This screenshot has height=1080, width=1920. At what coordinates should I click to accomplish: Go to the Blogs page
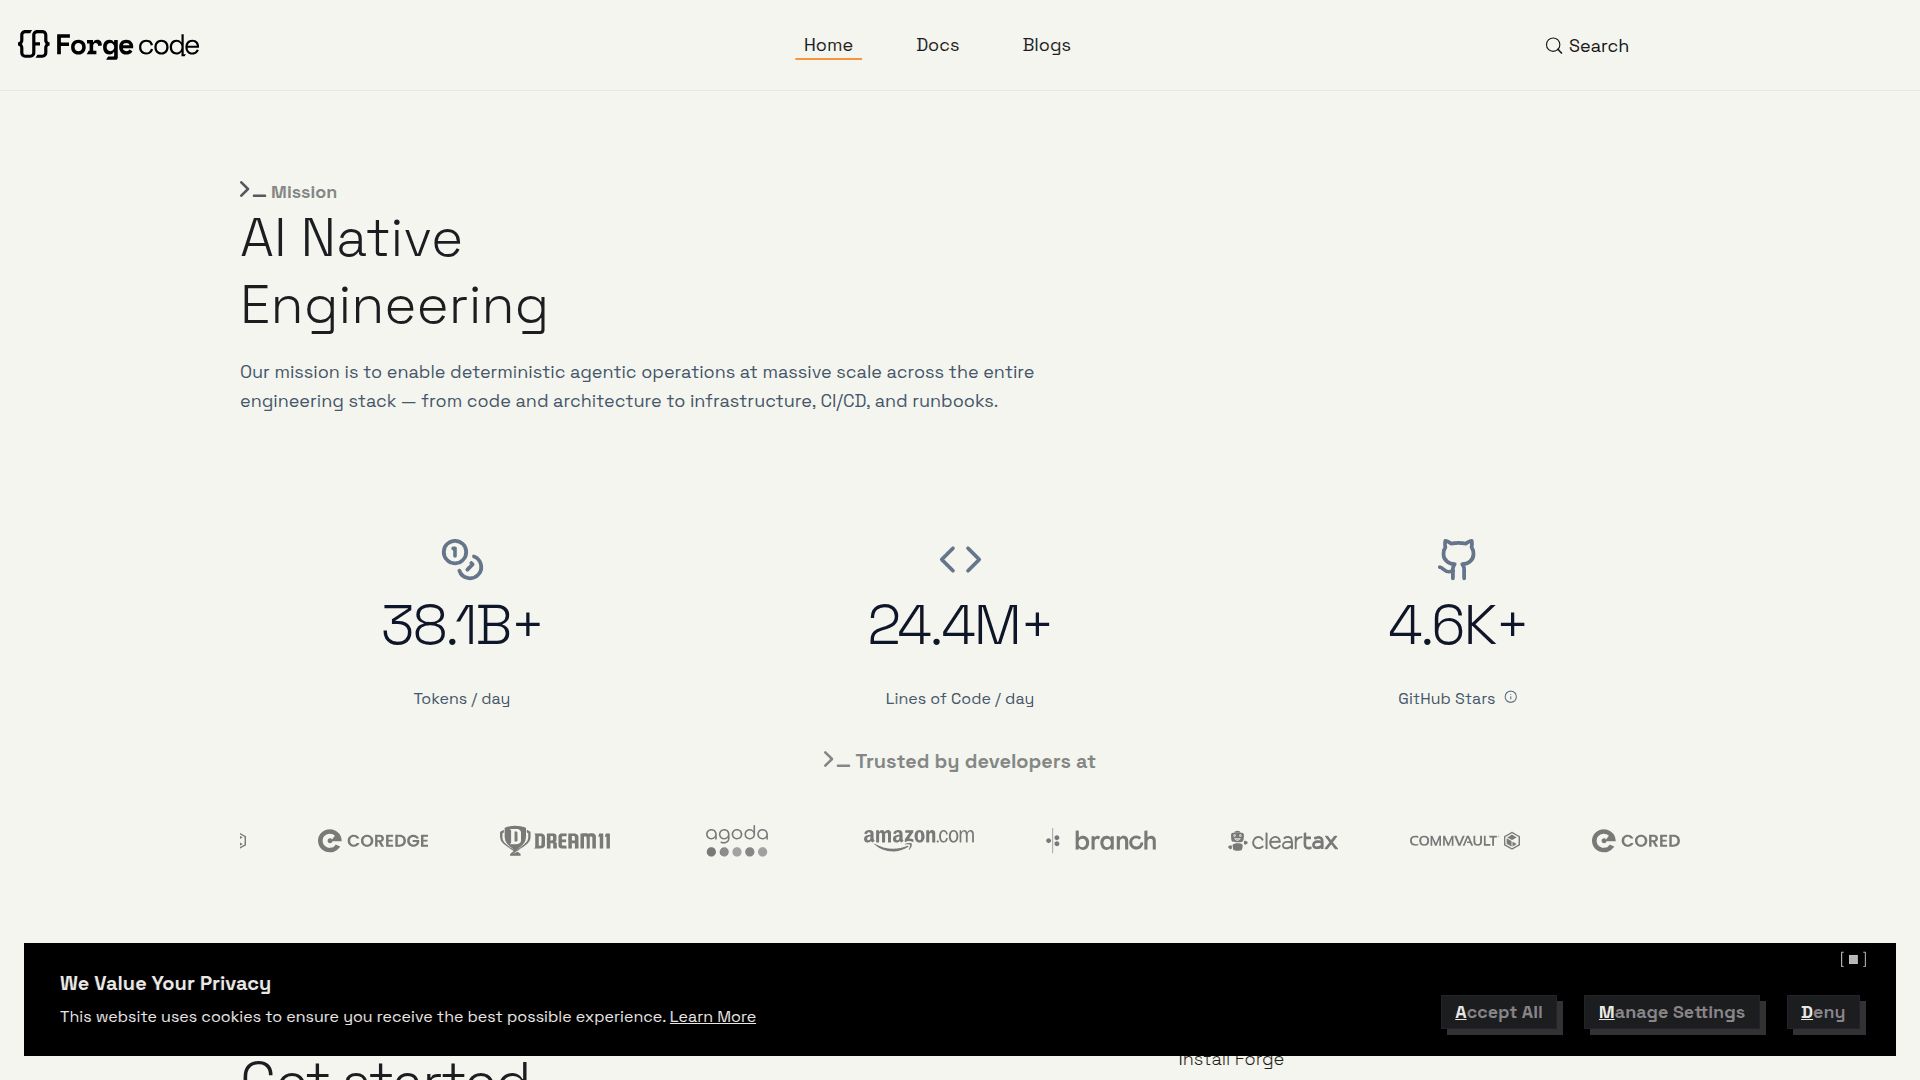[x=1046, y=45]
